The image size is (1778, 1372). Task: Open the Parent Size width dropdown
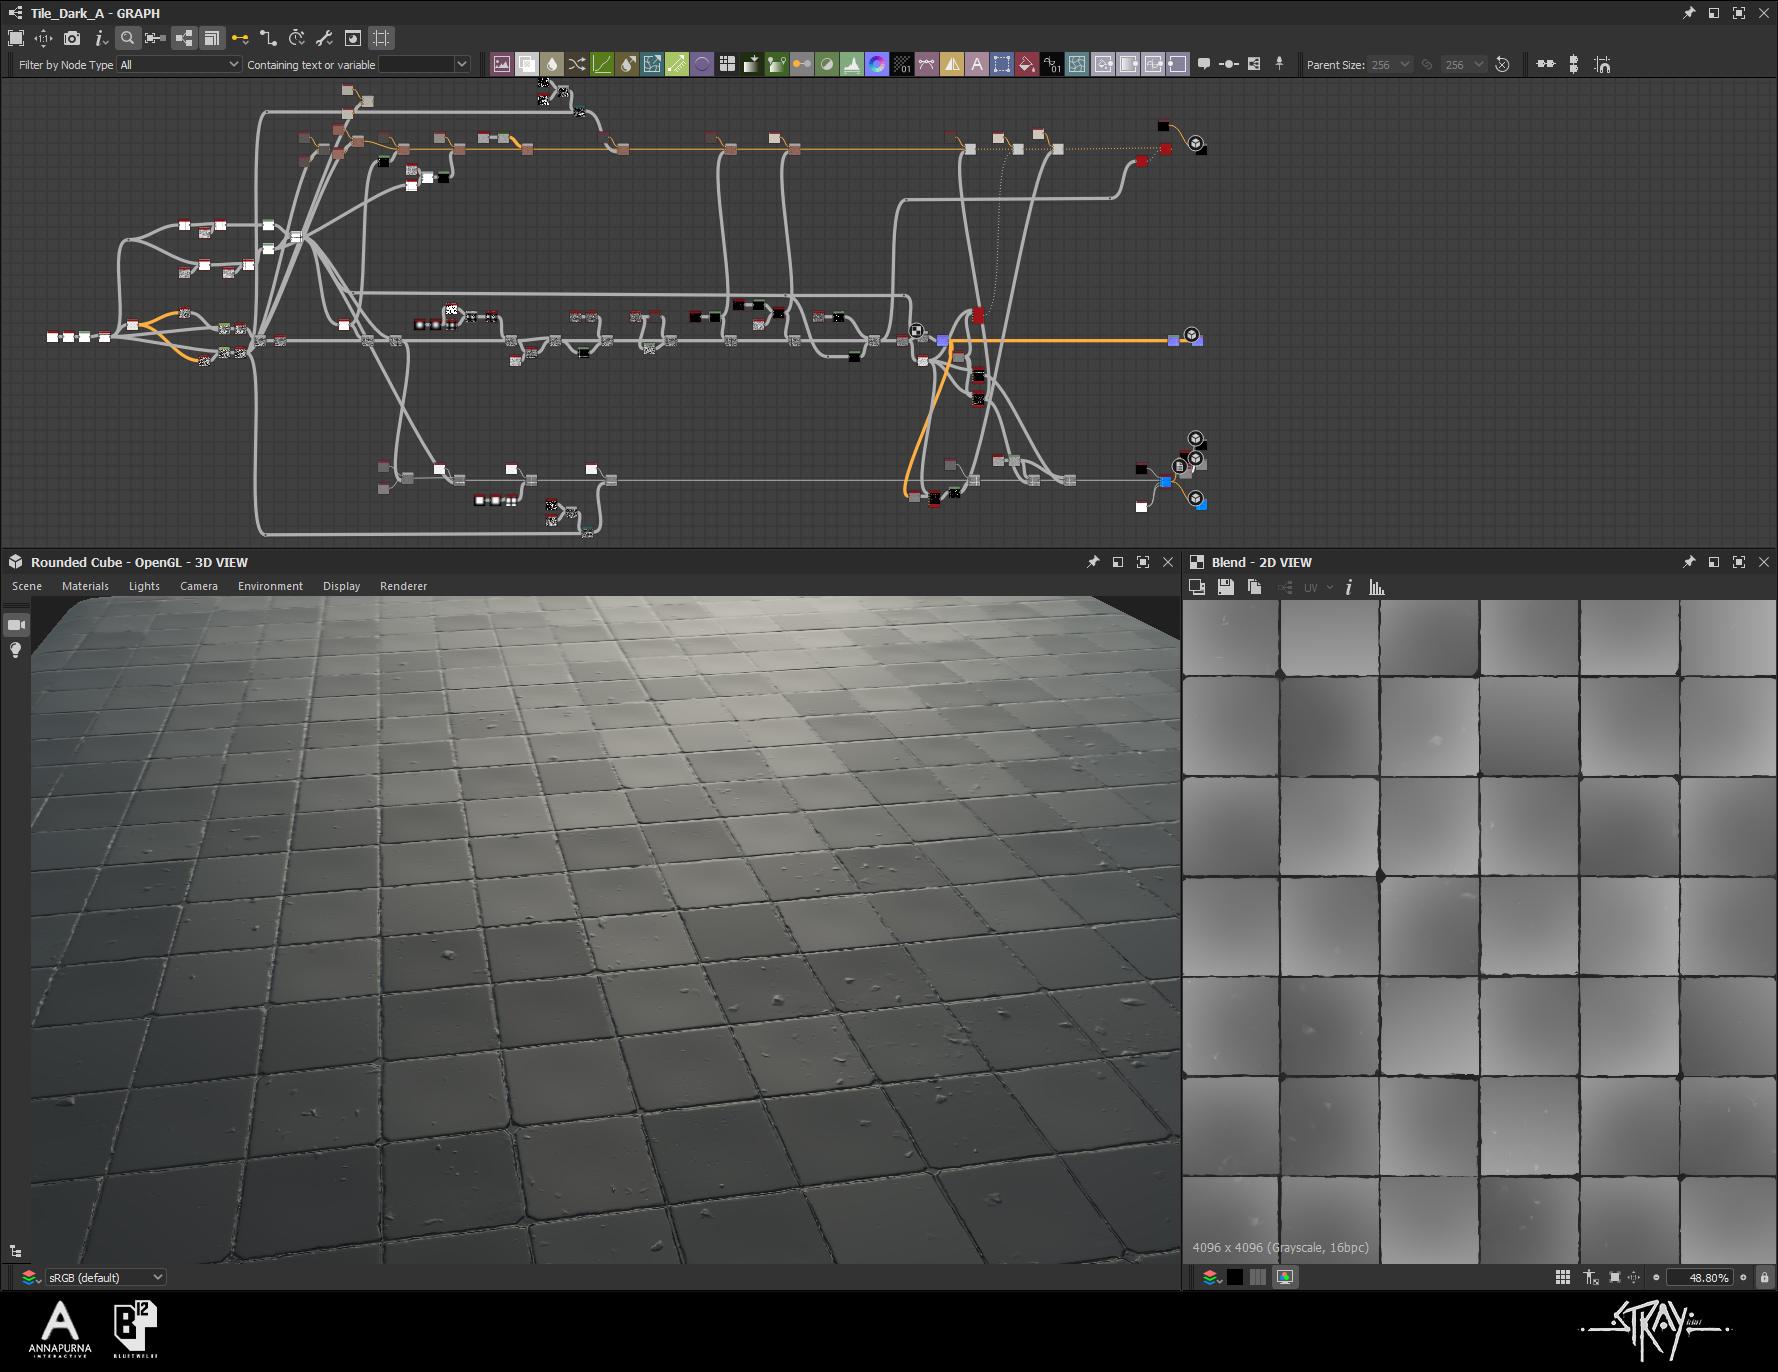tap(1390, 64)
